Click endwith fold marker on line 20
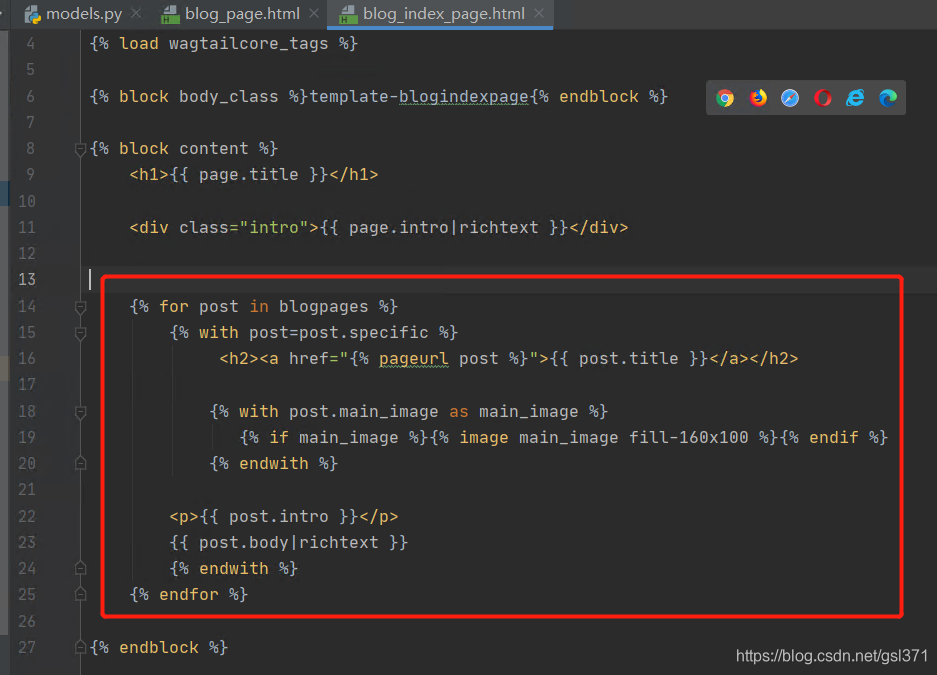 (x=81, y=463)
